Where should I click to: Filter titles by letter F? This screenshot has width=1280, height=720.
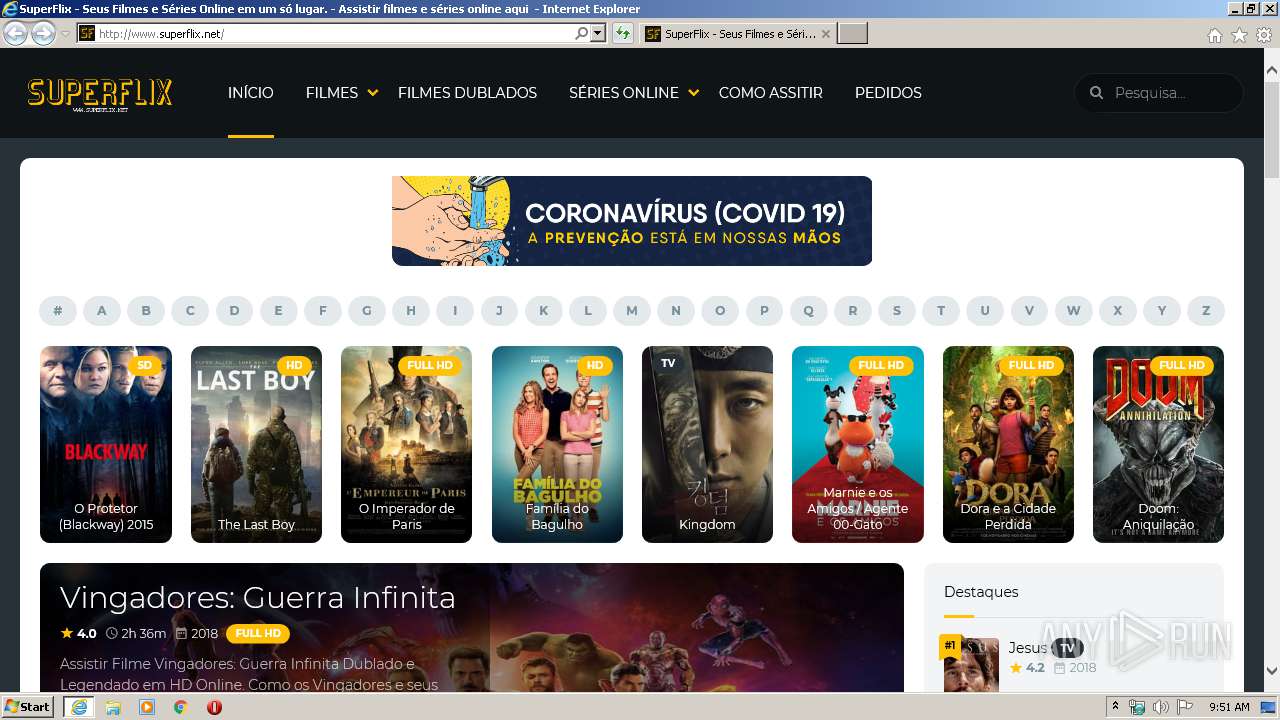322,310
